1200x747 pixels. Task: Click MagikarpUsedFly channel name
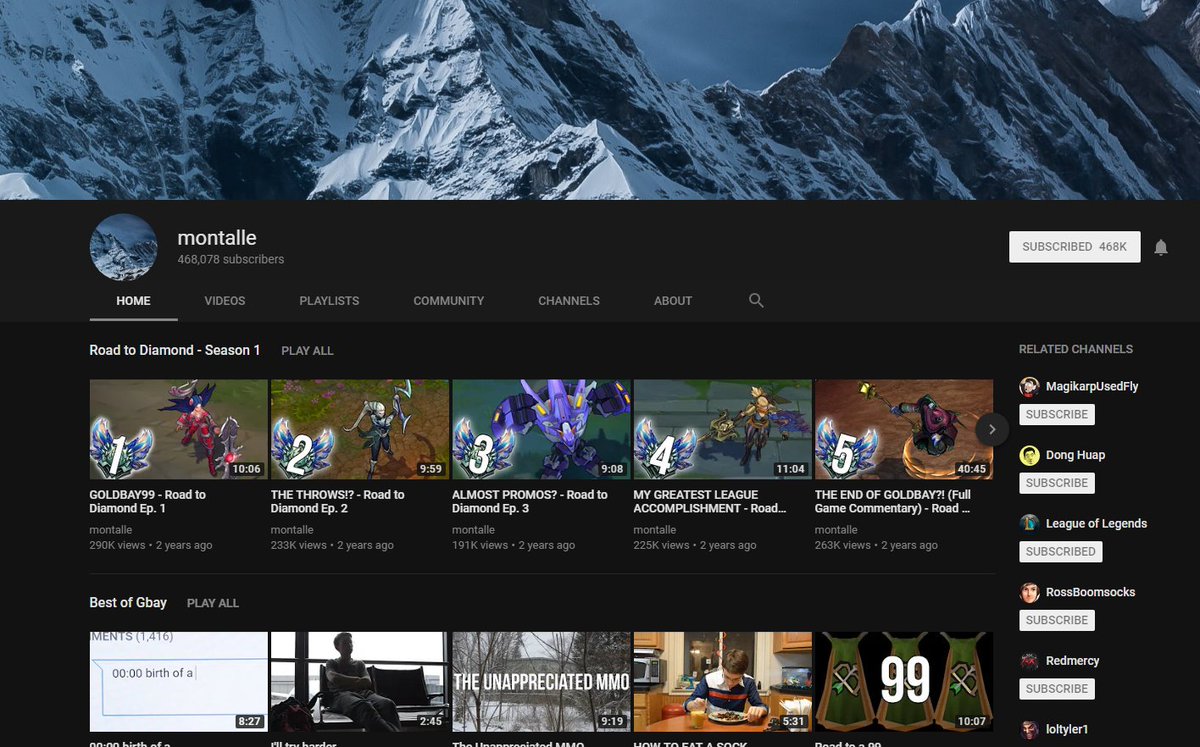[1092, 386]
